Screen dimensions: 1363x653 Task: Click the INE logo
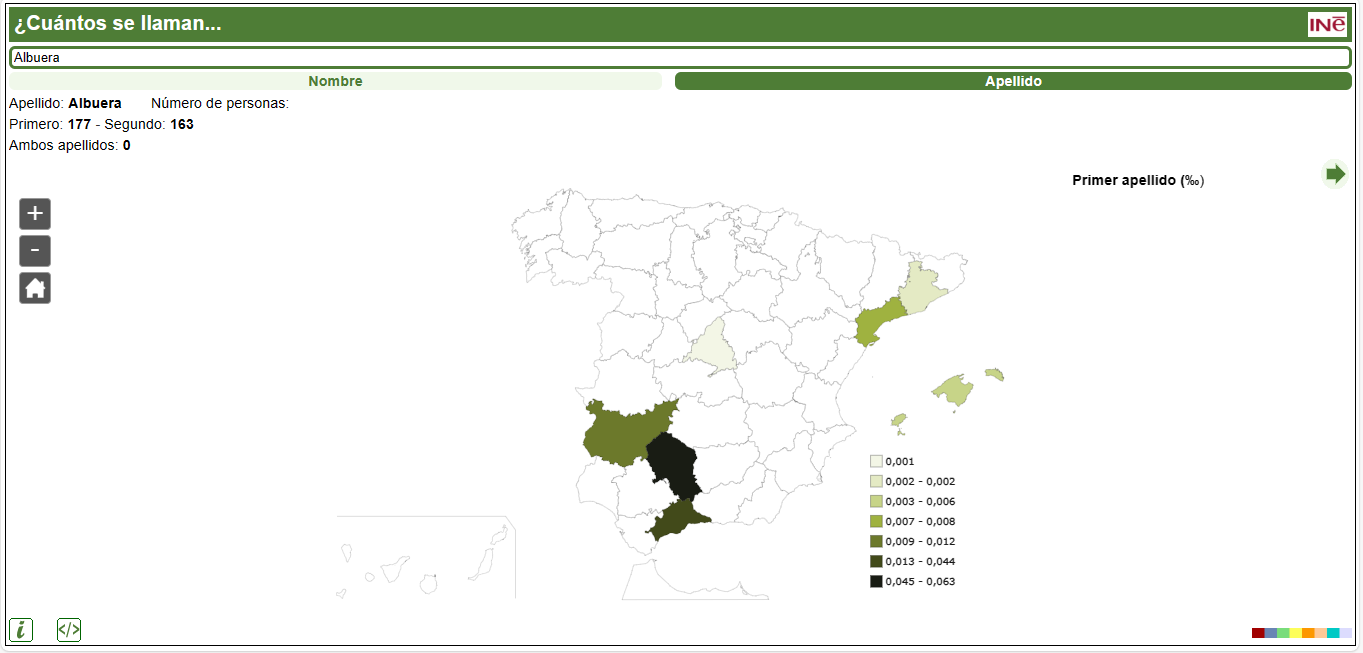(x=1327, y=22)
